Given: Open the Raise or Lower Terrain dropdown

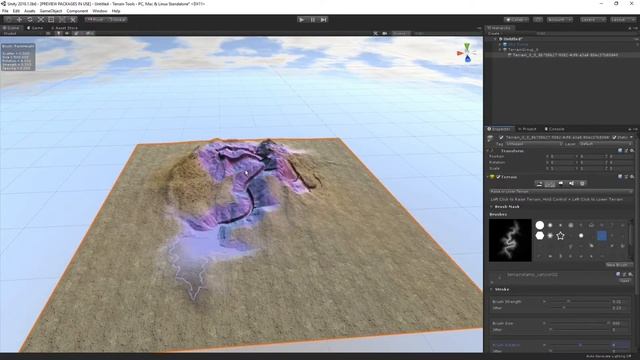Looking at the screenshot, I should [561, 191].
